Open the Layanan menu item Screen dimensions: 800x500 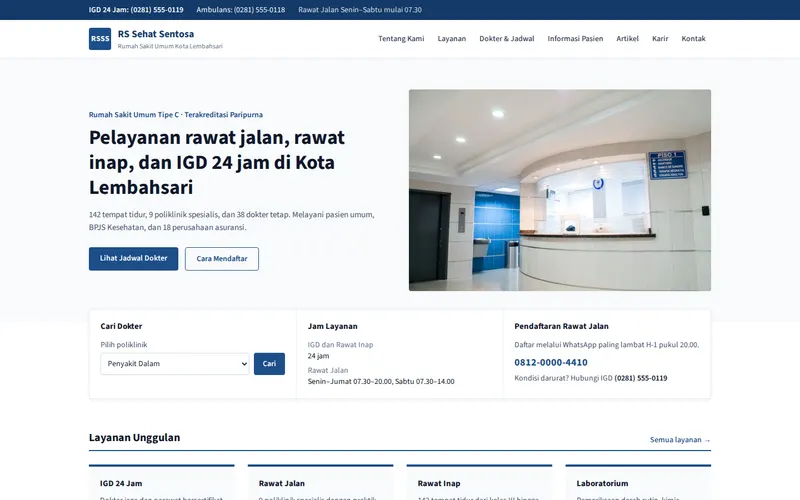point(452,39)
